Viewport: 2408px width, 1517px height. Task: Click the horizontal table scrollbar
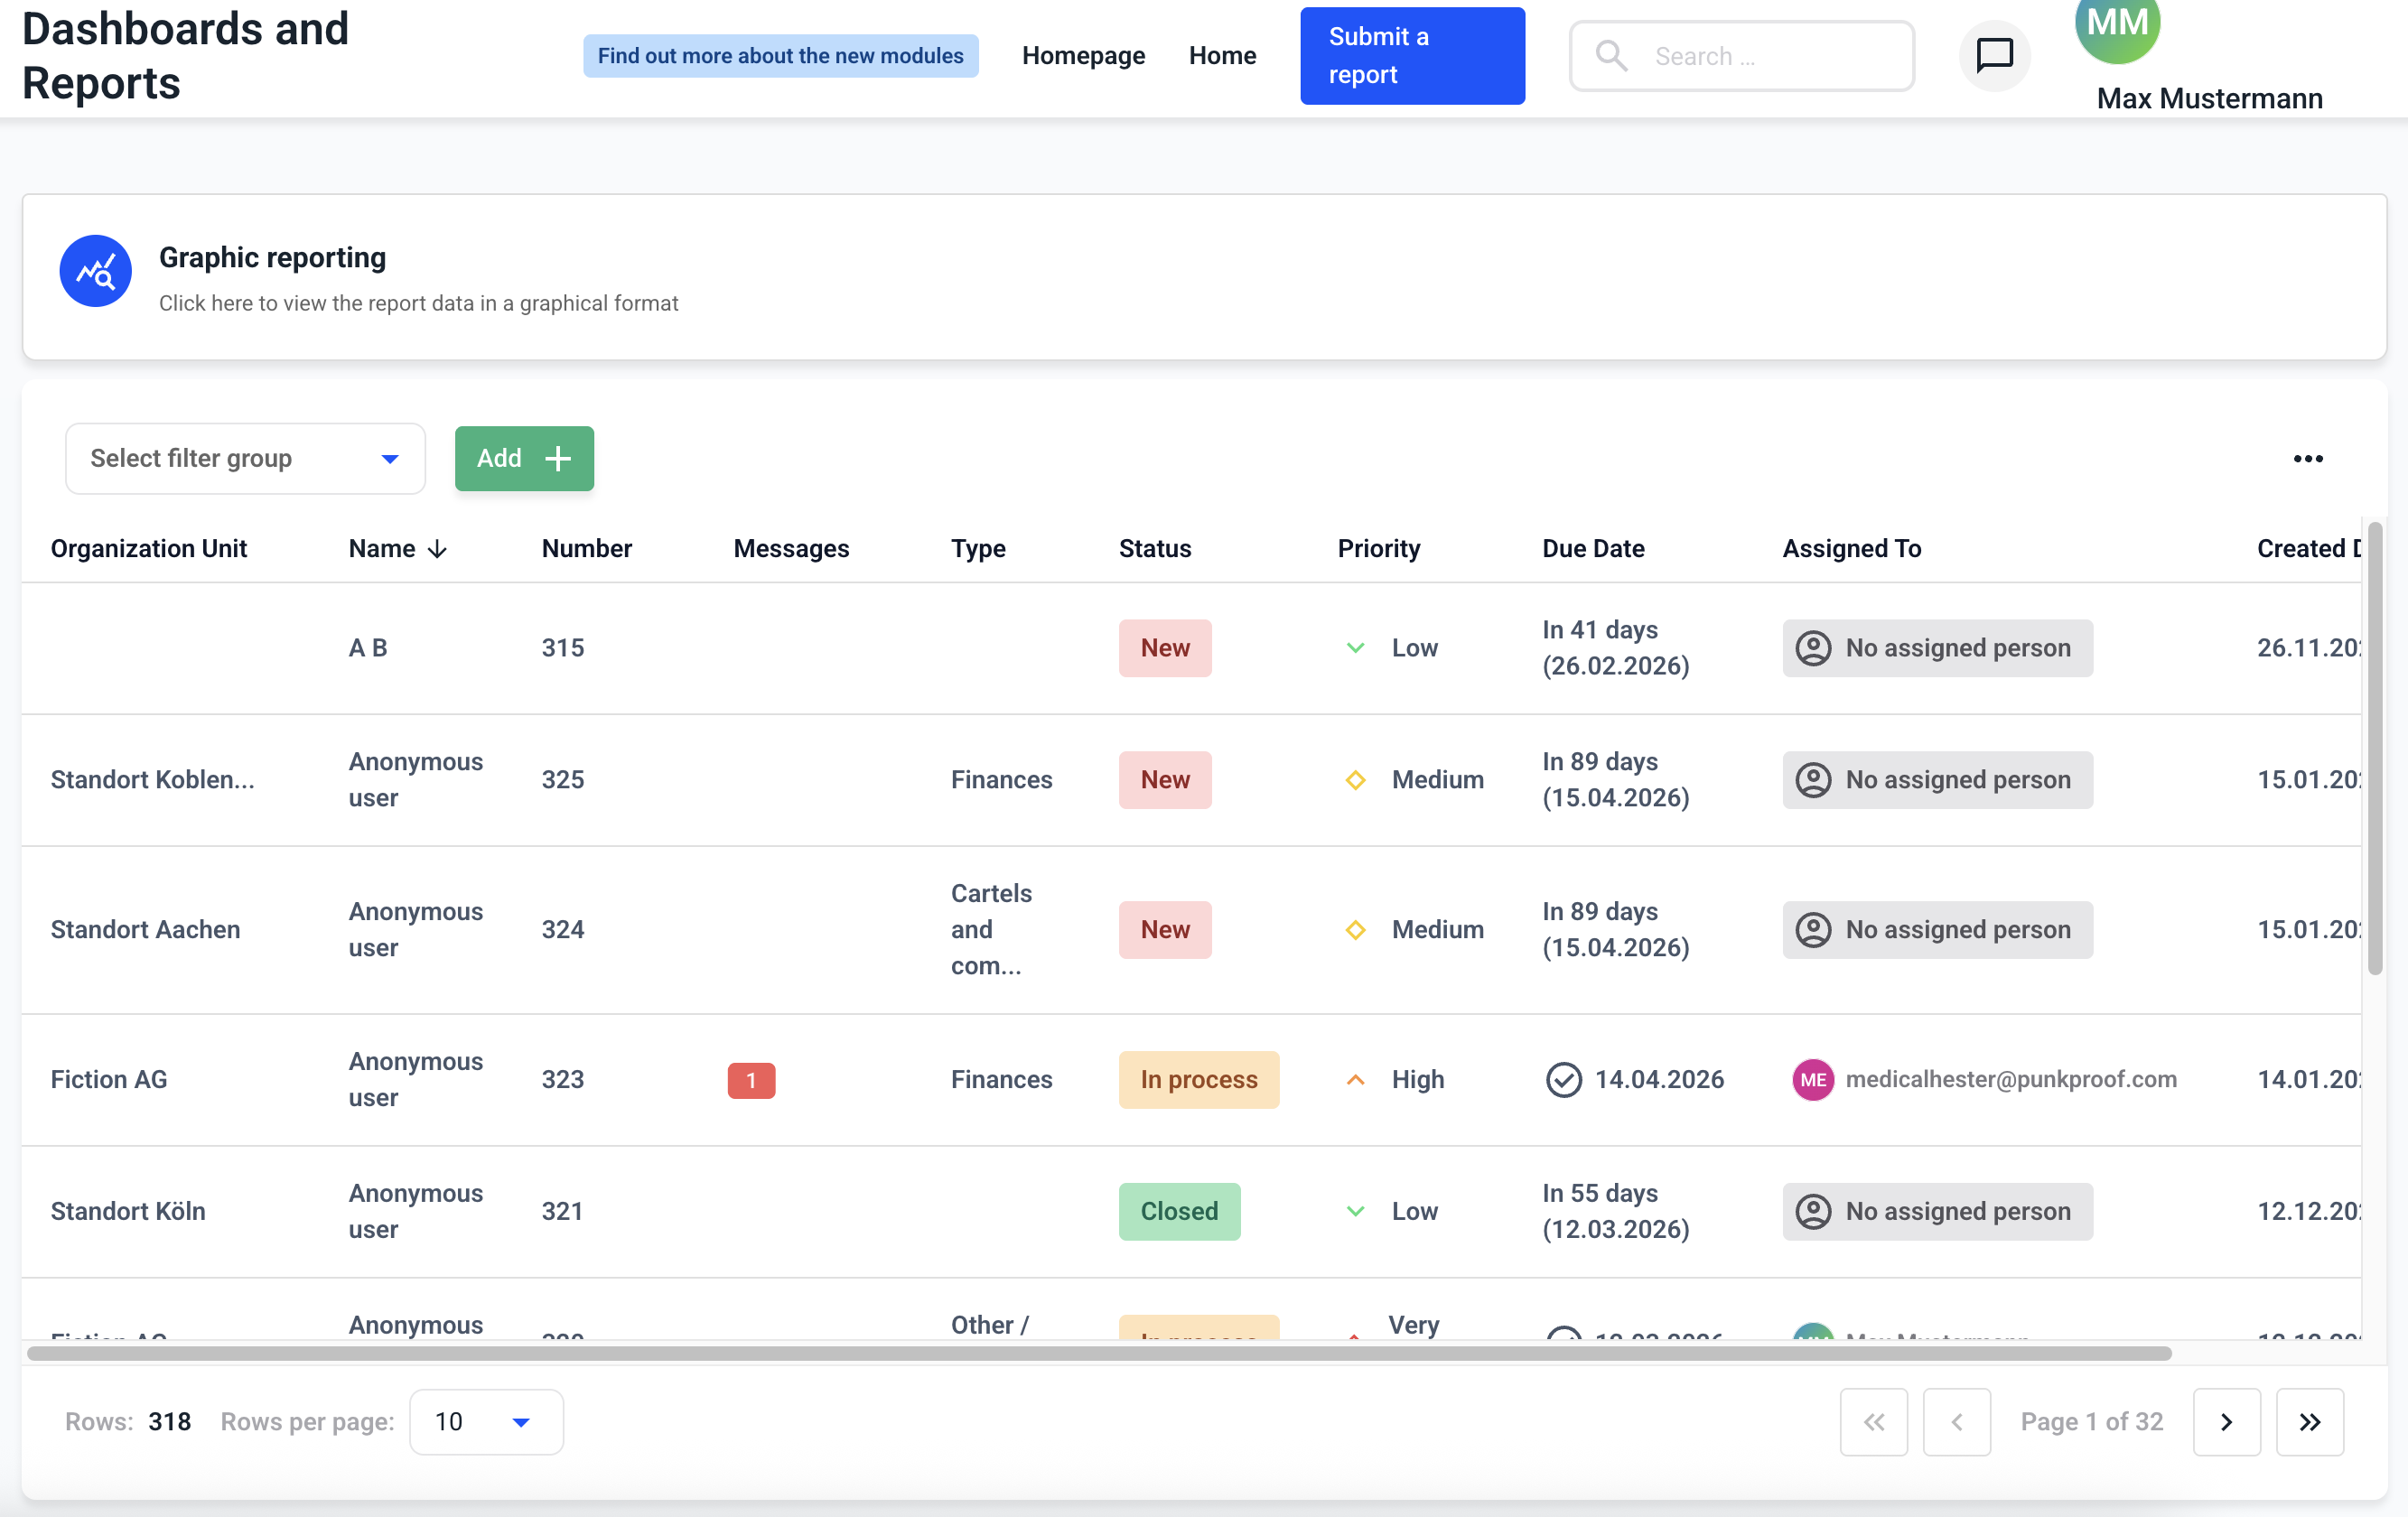[x=1100, y=1353]
